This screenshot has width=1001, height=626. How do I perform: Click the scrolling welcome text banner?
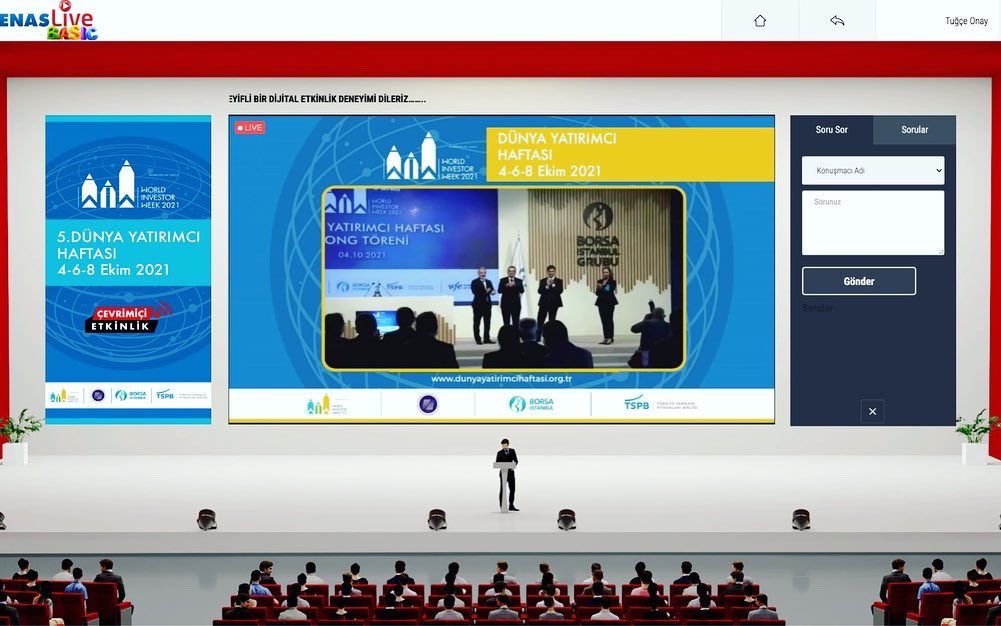tap(327, 99)
